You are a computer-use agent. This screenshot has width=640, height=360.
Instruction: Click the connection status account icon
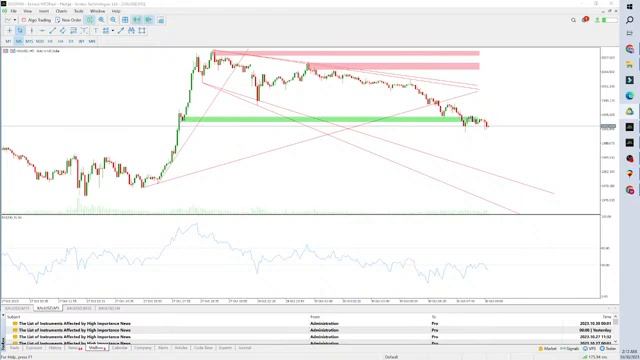tap(598, 20)
